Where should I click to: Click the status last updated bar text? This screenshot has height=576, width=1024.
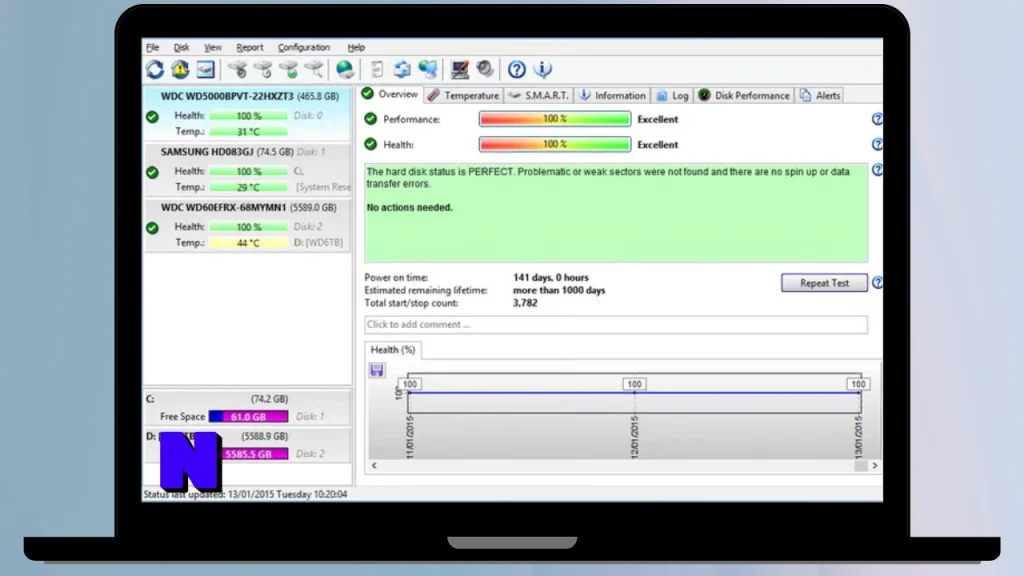point(246,494)
